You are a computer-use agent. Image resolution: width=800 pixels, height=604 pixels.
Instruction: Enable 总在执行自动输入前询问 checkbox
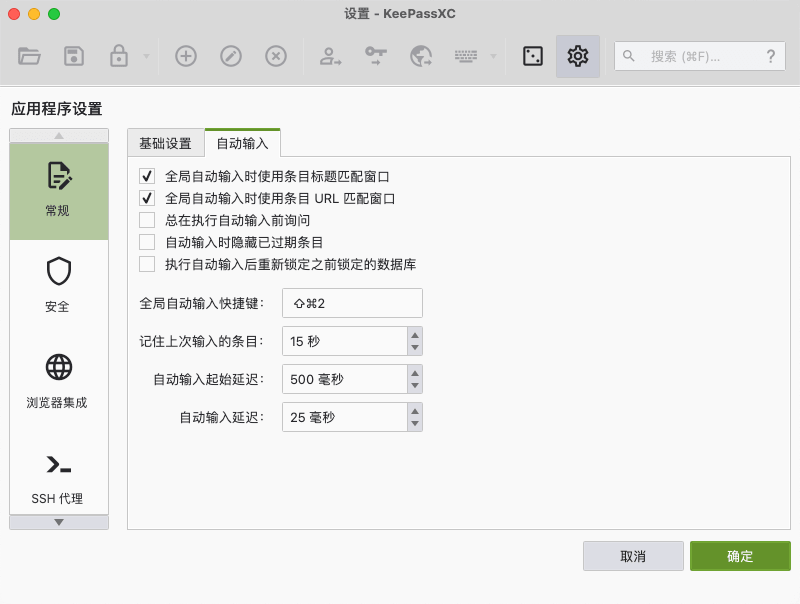tap(147, 220)
